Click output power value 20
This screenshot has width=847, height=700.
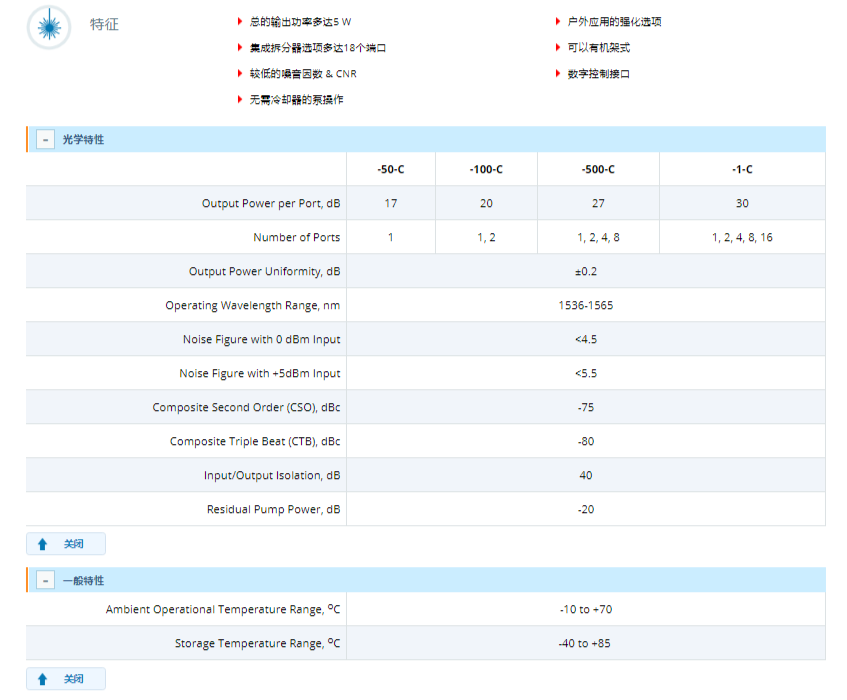coord(486,203)
